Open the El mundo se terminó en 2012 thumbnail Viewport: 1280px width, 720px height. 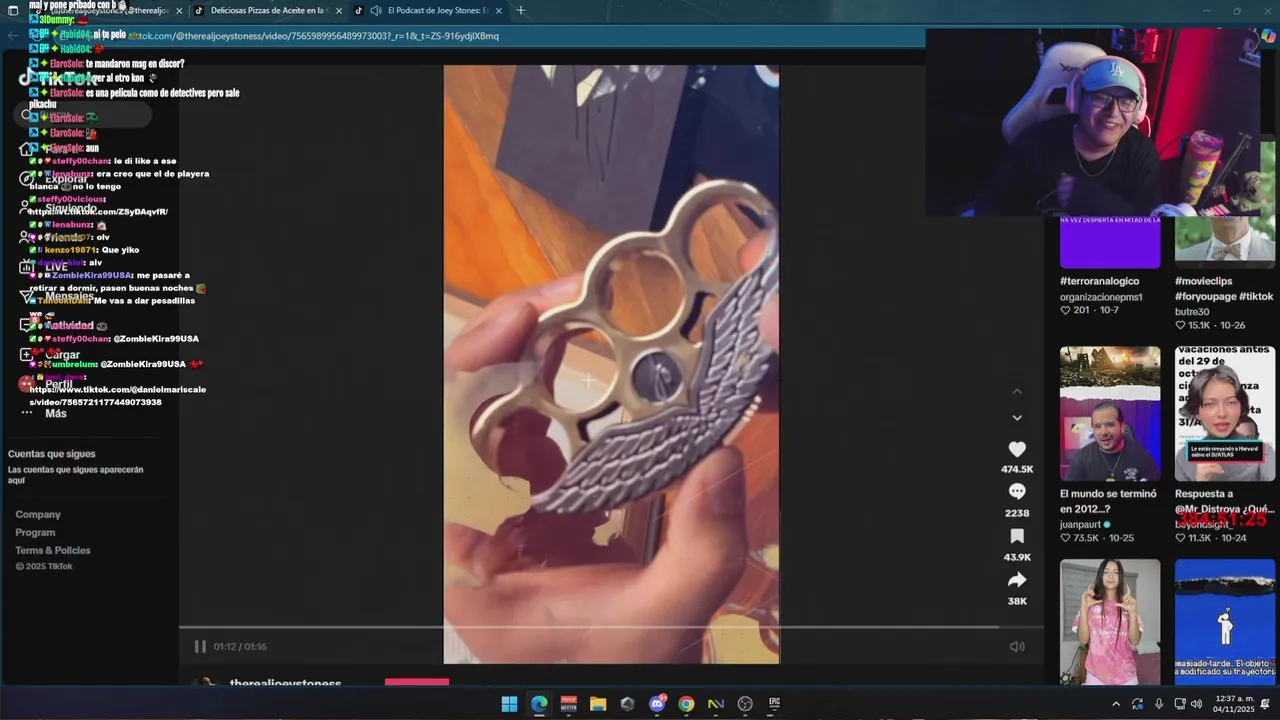coord(1110,414)
